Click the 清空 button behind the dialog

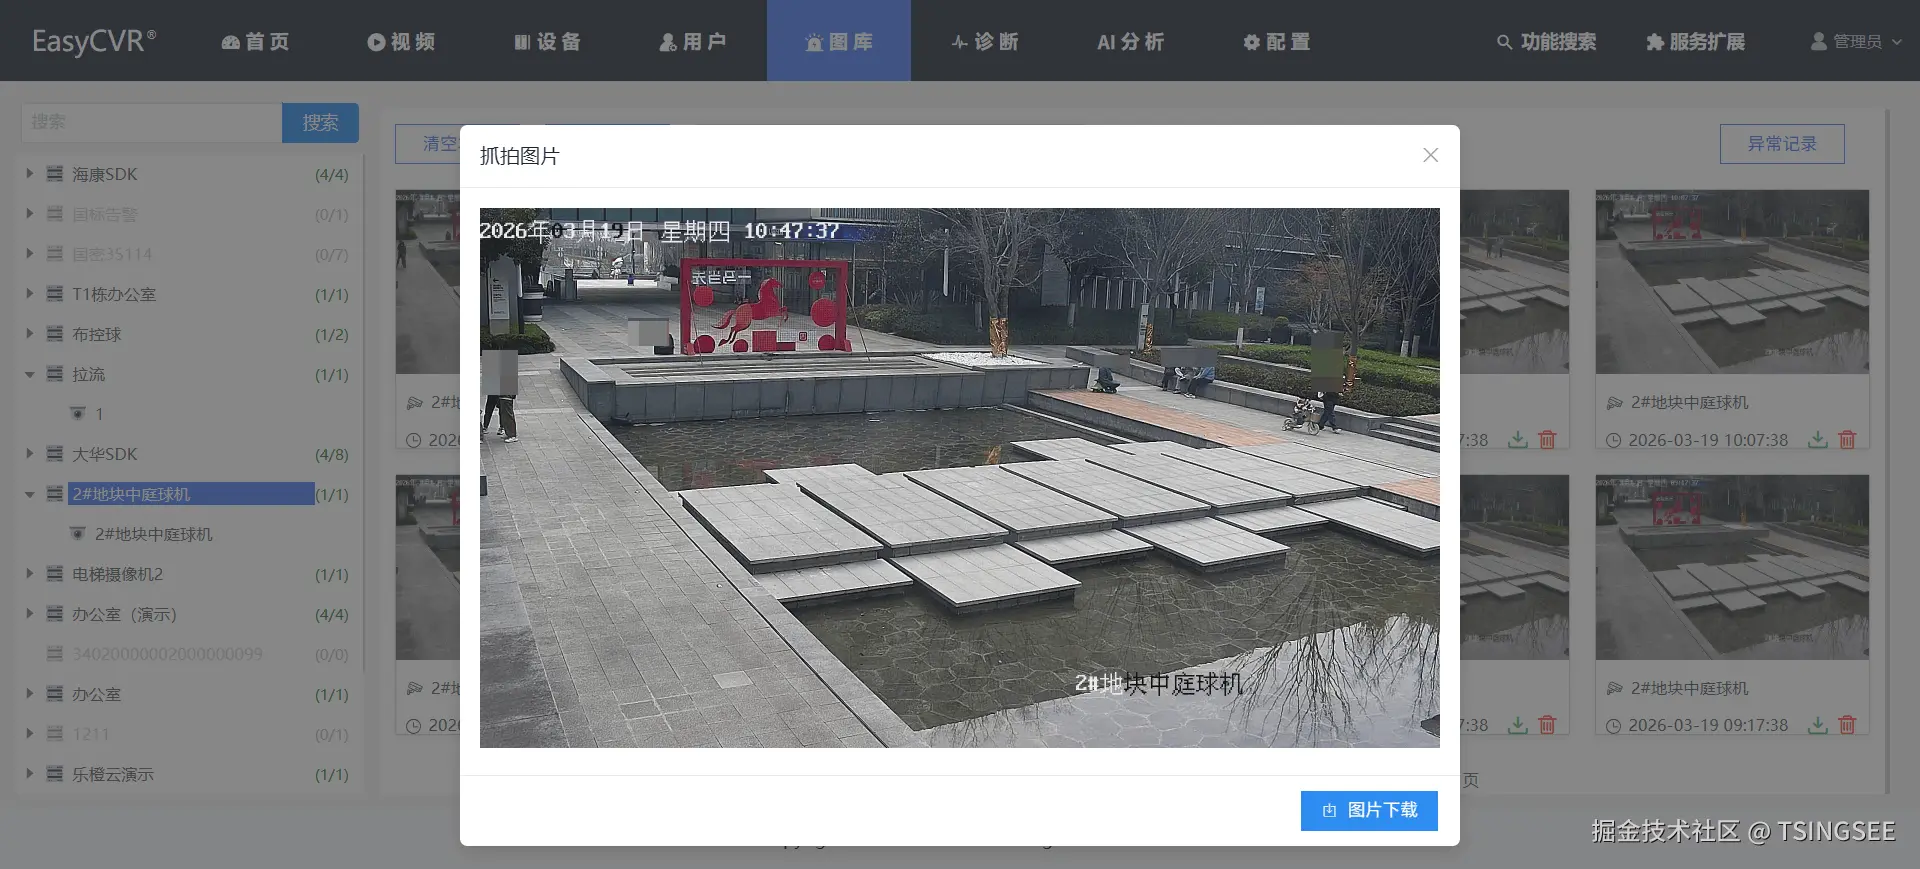[429, 144]
